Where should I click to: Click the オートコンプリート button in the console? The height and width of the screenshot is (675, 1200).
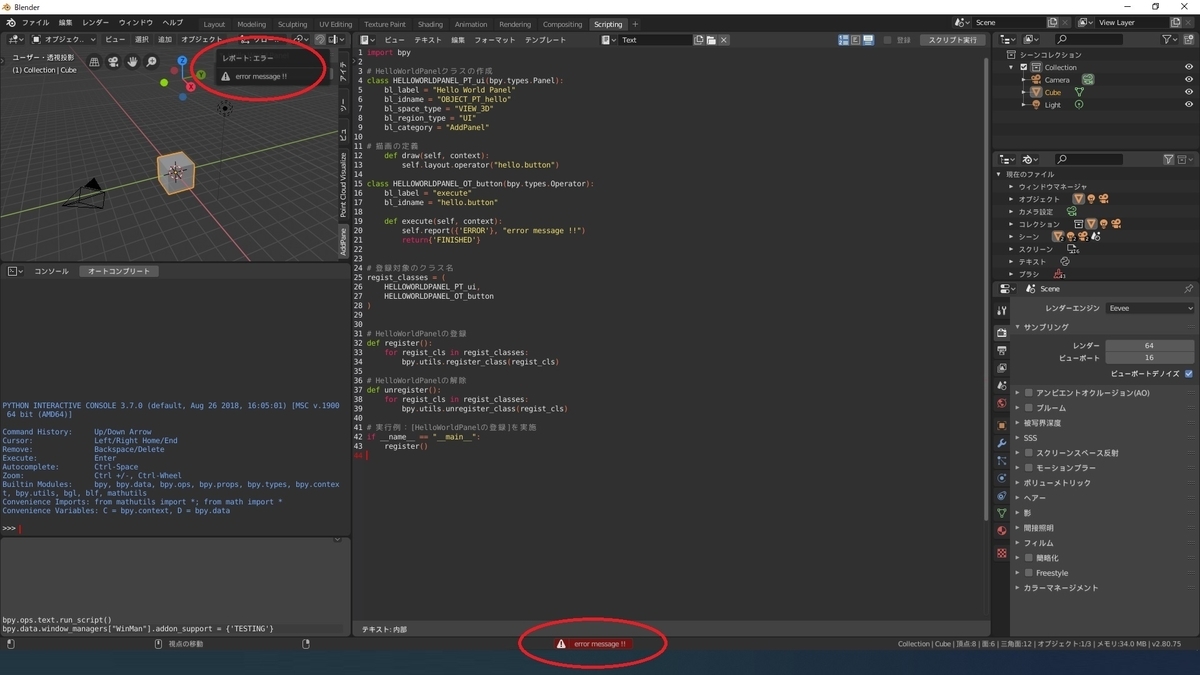click(118, 270)
